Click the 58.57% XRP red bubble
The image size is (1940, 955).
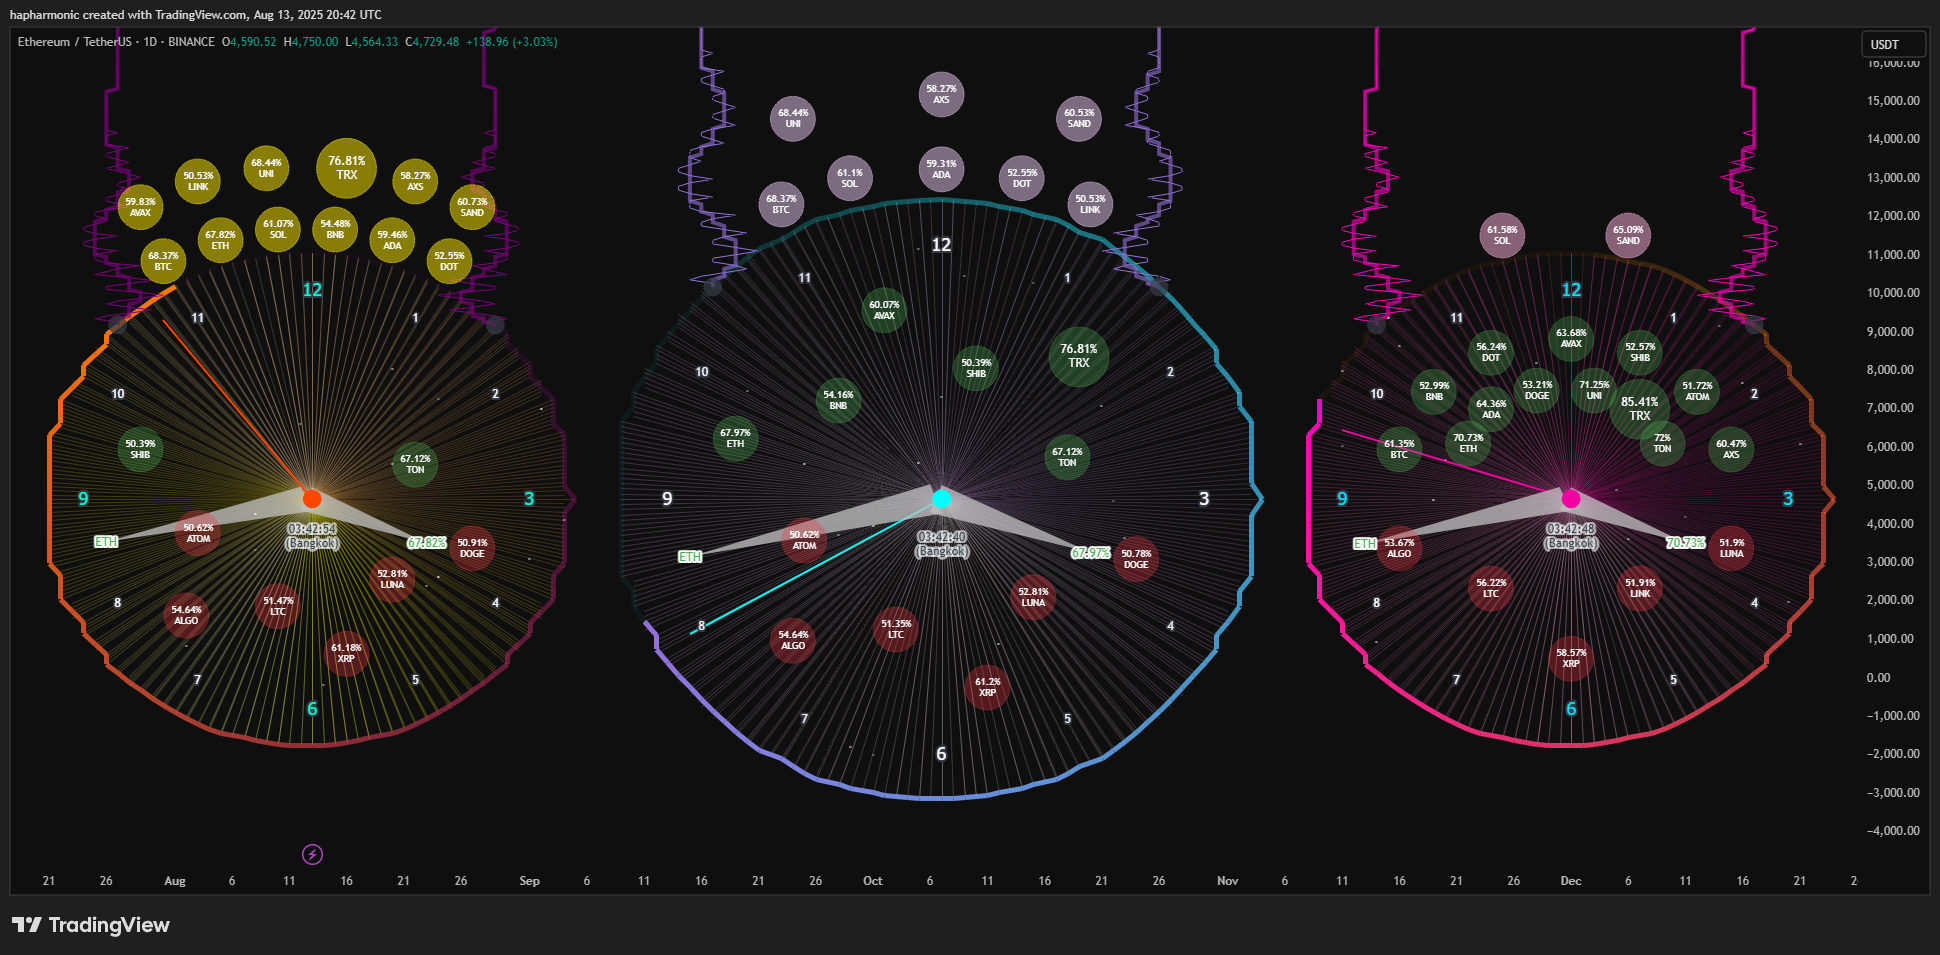click(x=1571, y=658)
